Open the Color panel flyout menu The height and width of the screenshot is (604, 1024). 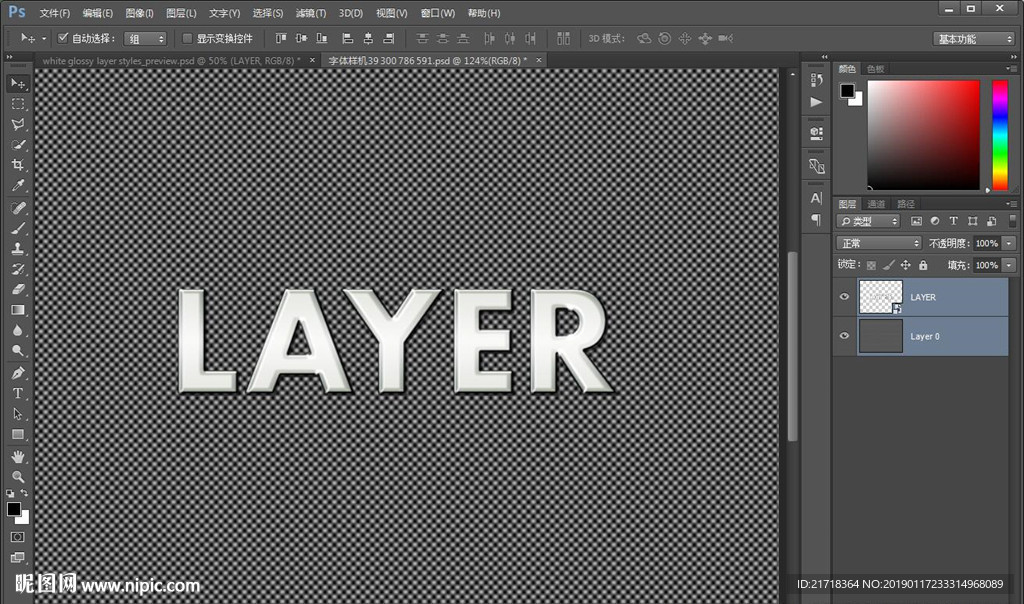[1011, 69]
